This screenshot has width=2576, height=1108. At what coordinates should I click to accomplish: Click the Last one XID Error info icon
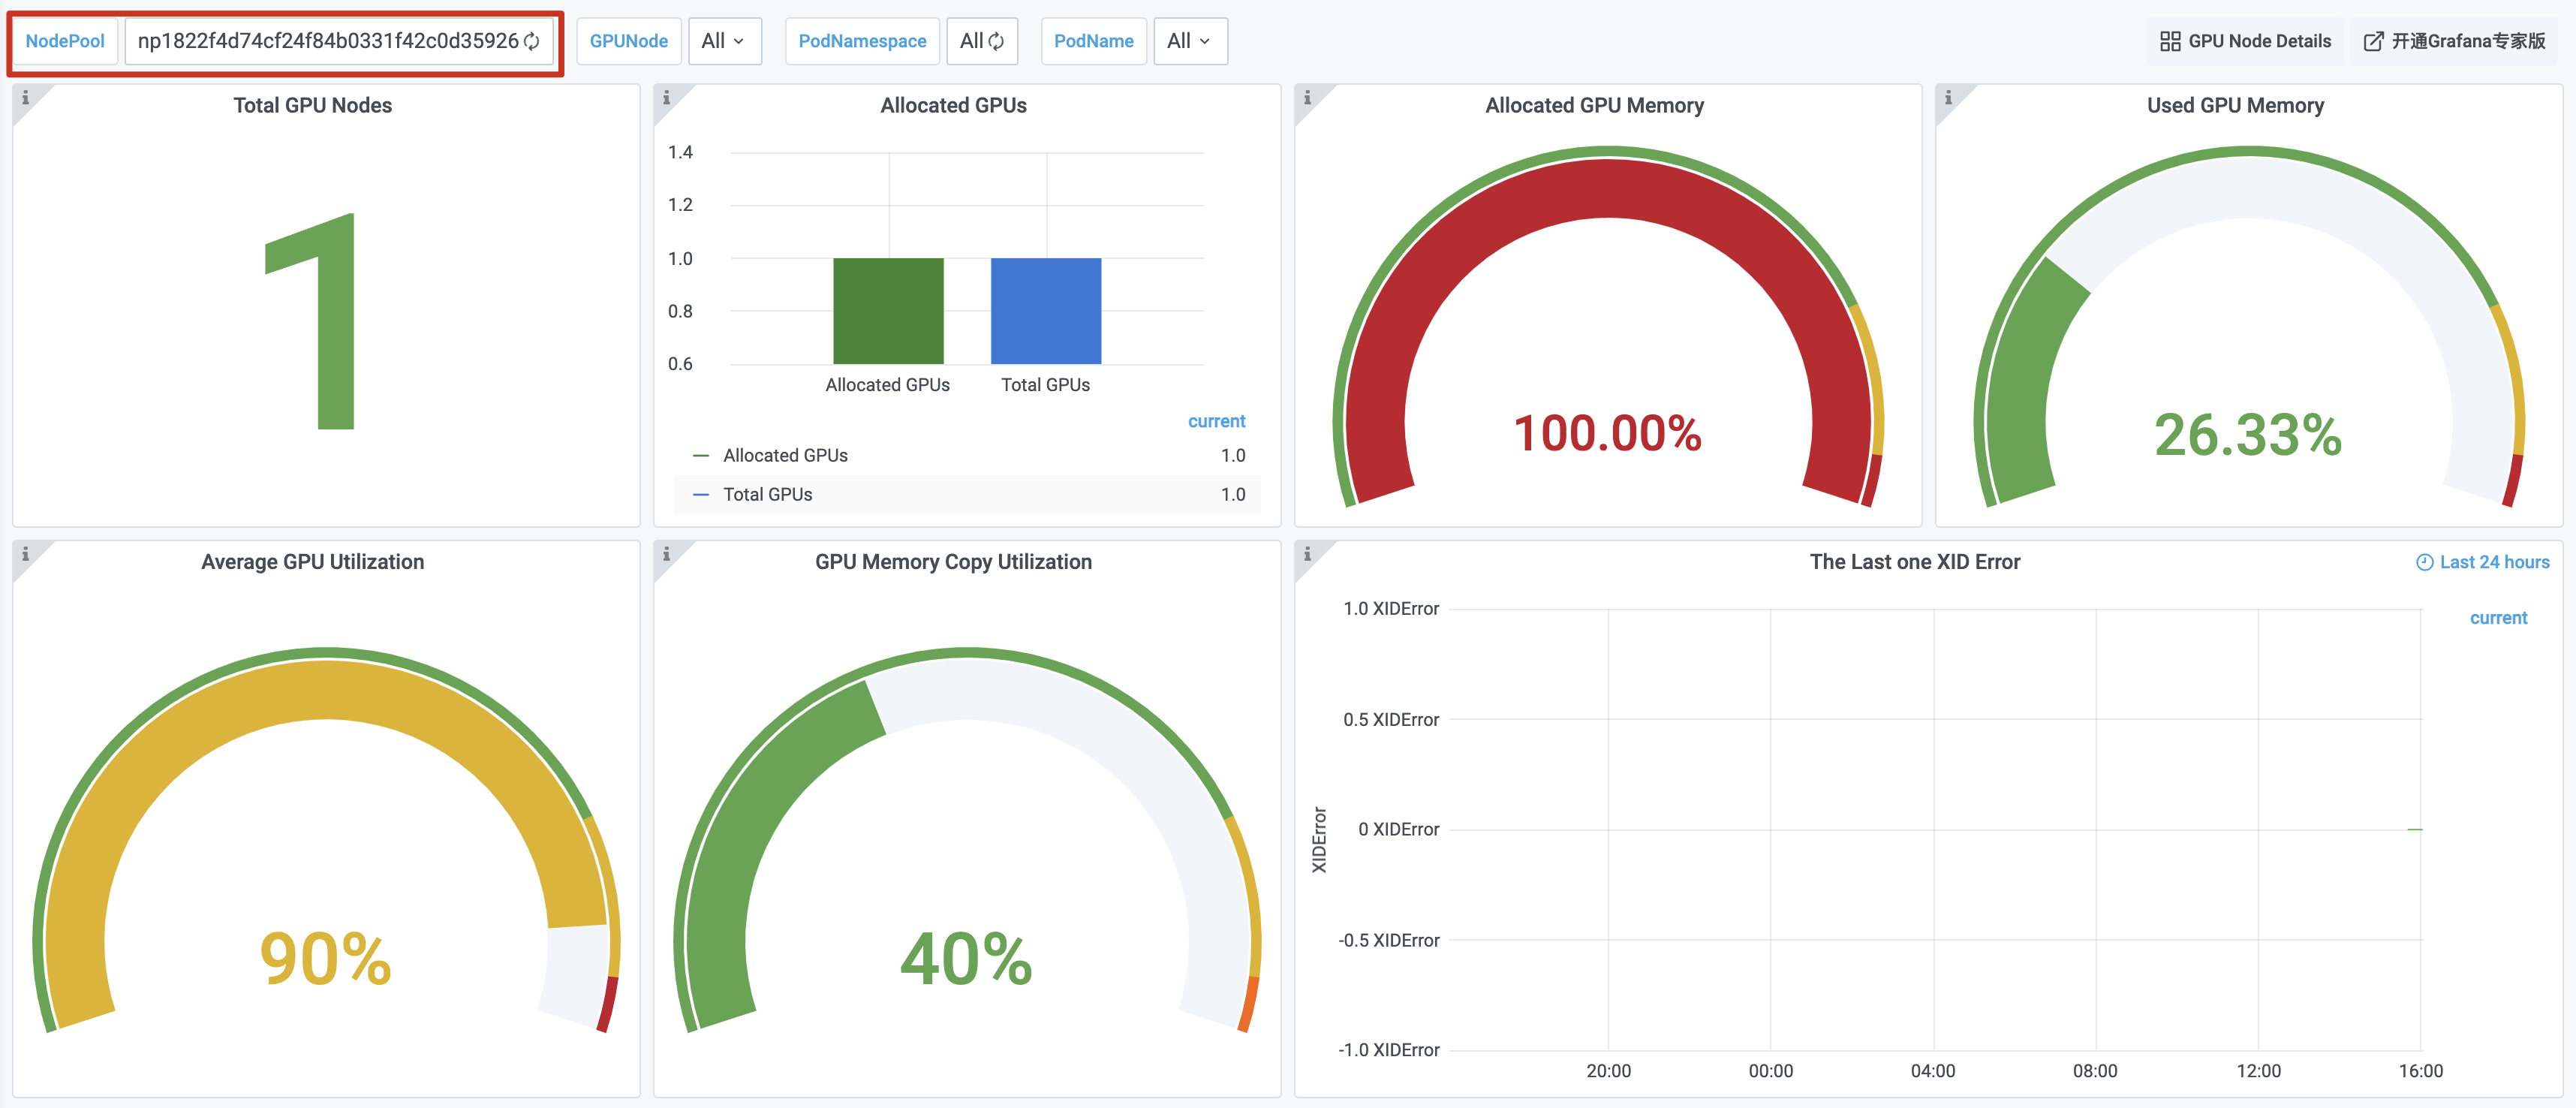click(1307, 553)
